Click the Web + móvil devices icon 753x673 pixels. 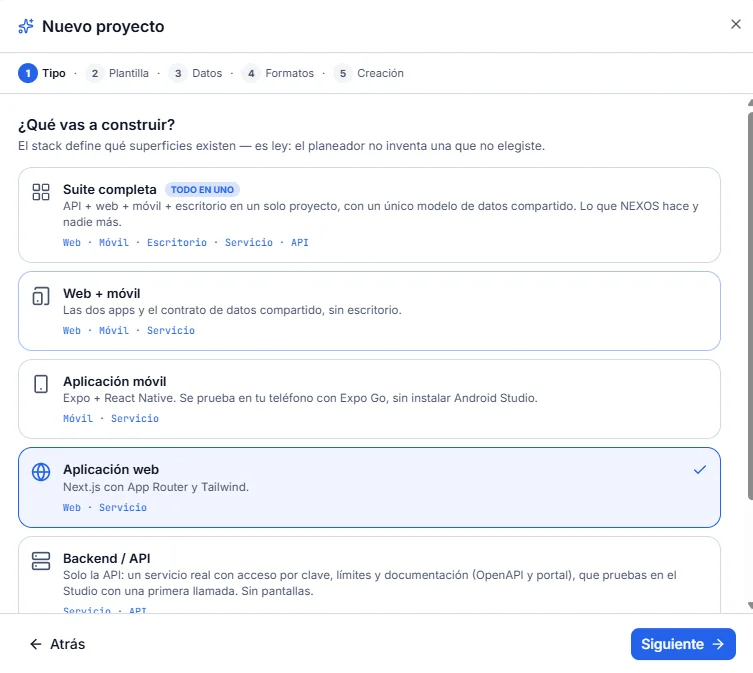[x=41, y=296]
